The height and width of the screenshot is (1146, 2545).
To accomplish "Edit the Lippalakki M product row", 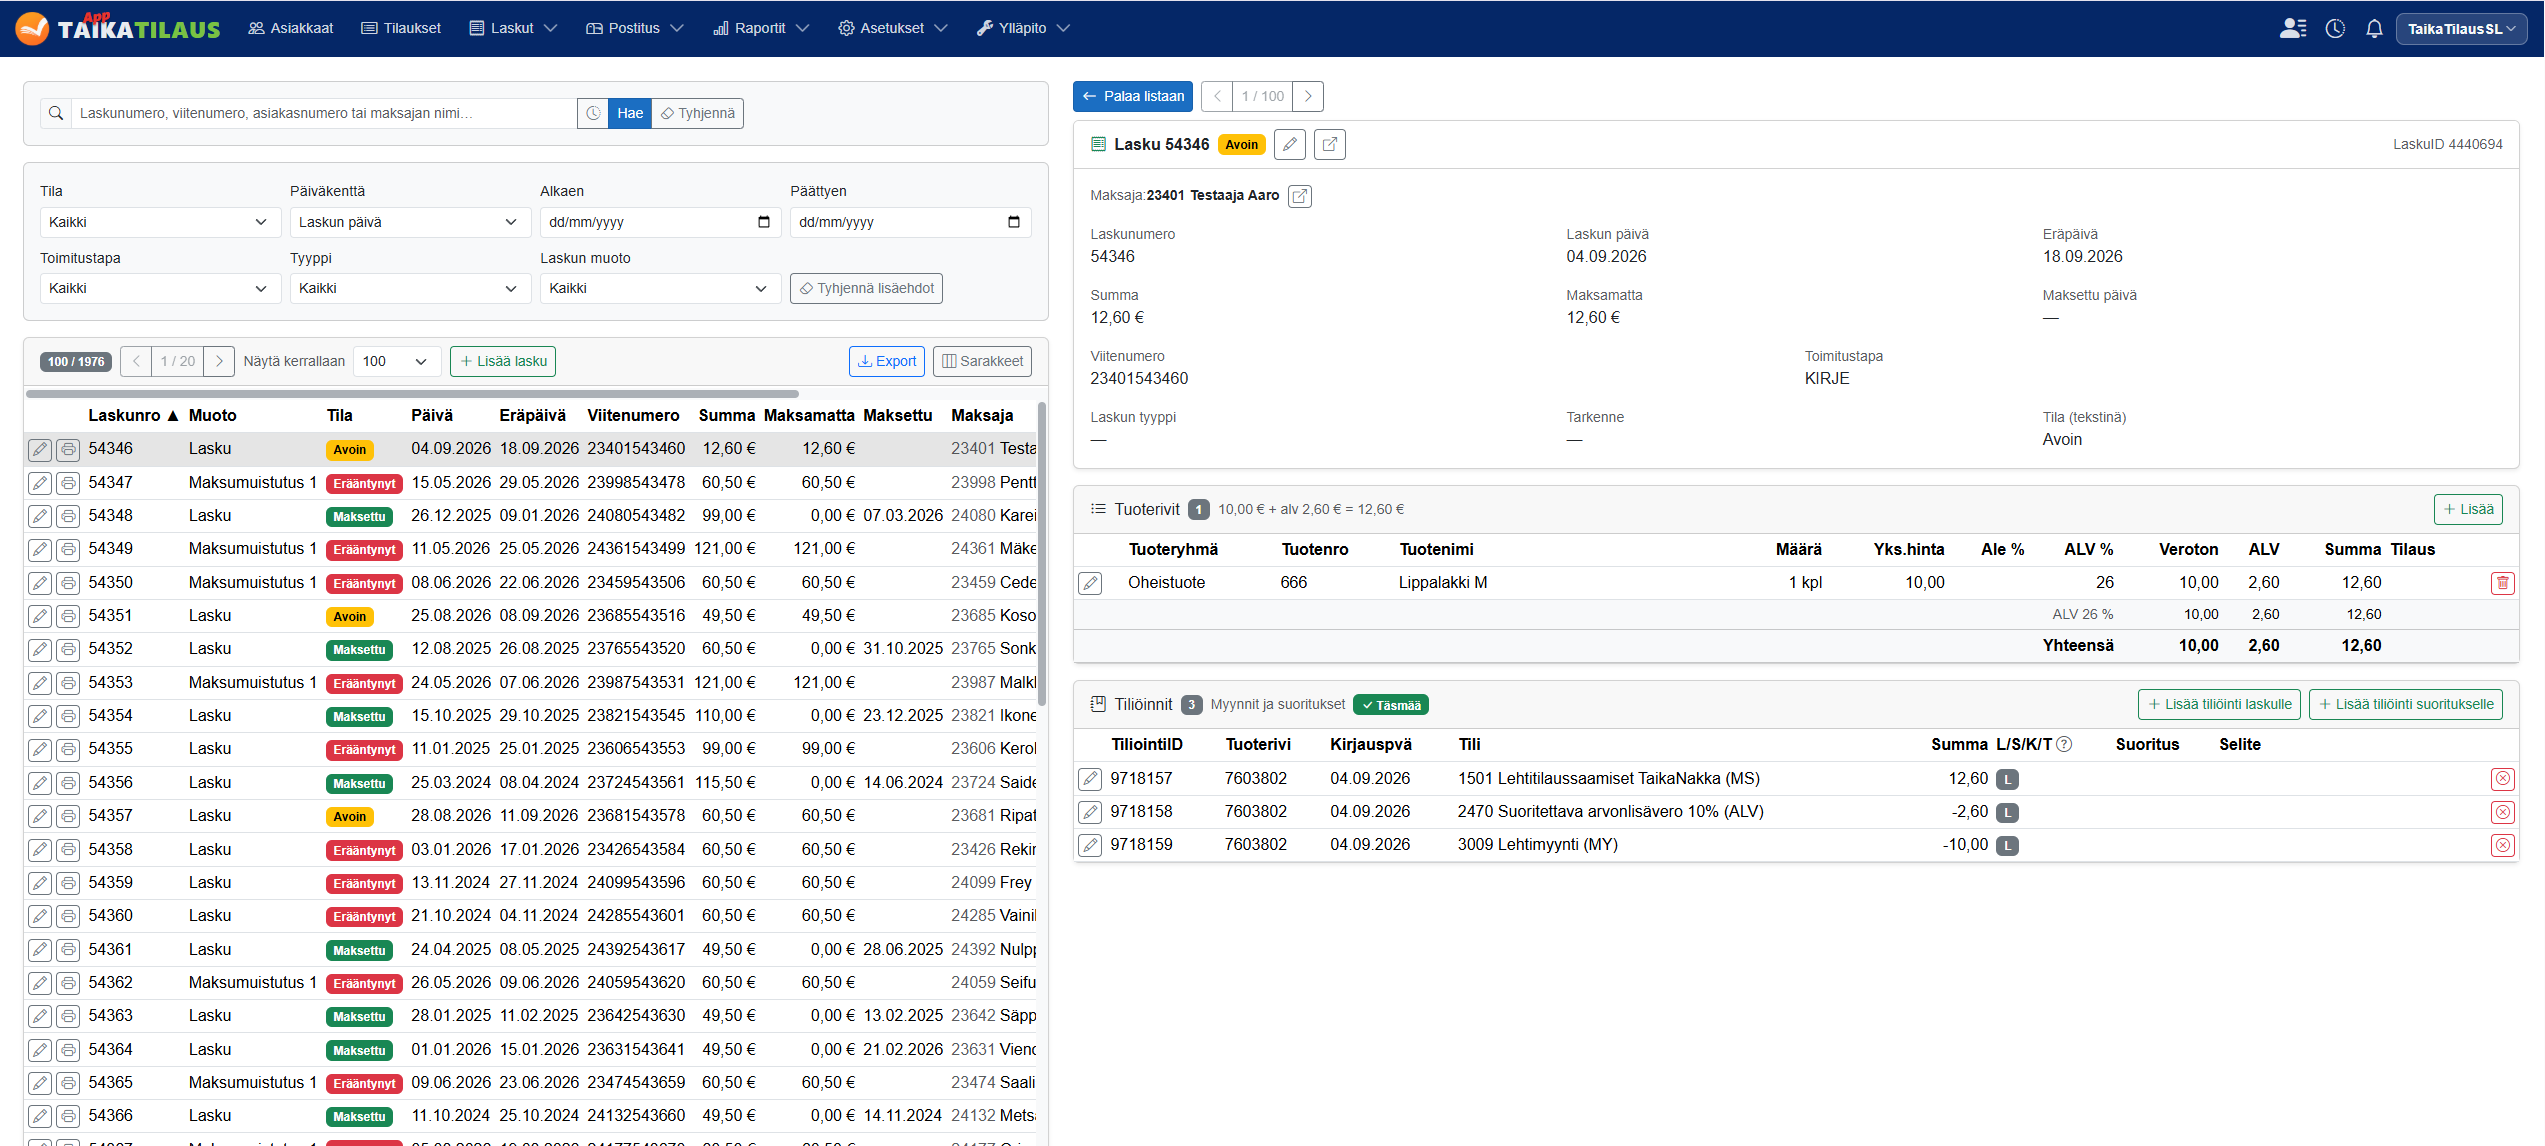I will [1091, 583].
